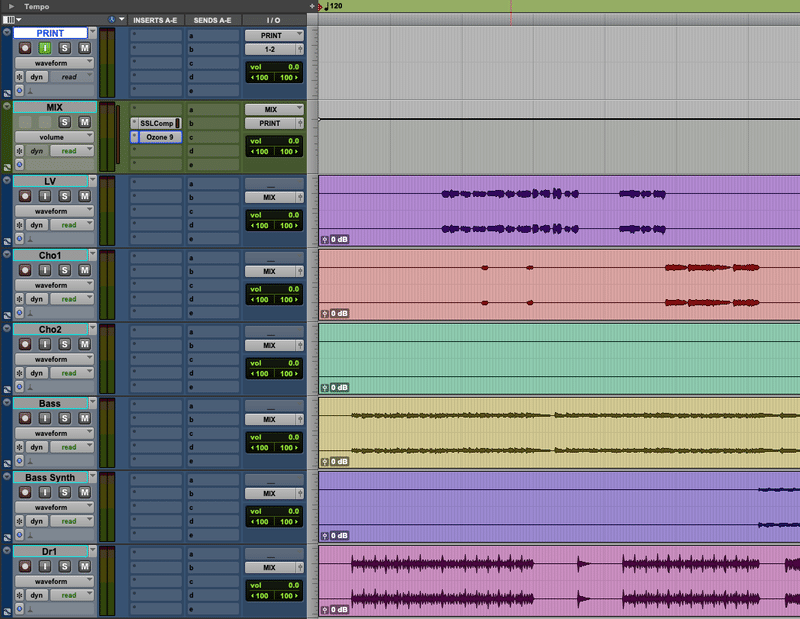The image size is (800, 619).
Task: Solo the PRINT track
Action: [x=64, y=48]
